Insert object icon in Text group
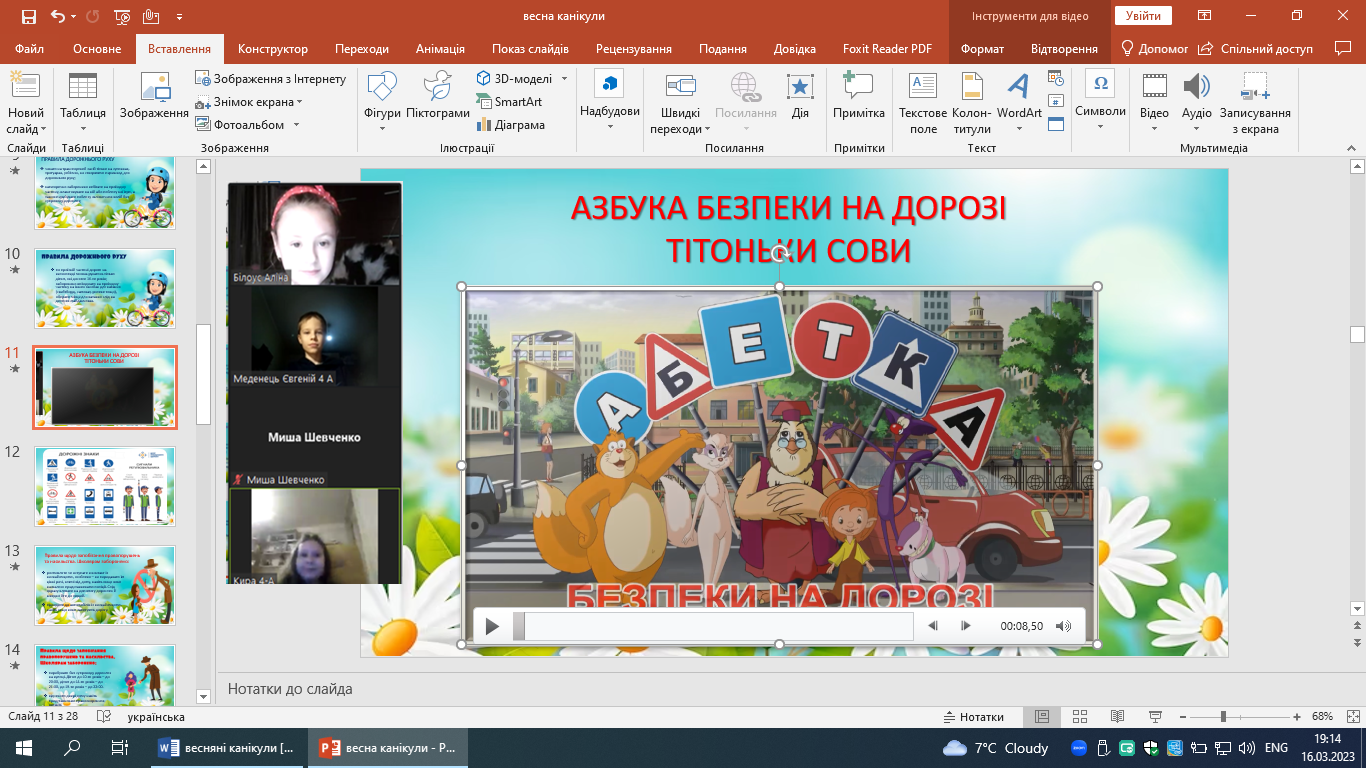1366x768 pixels. 1056,124
